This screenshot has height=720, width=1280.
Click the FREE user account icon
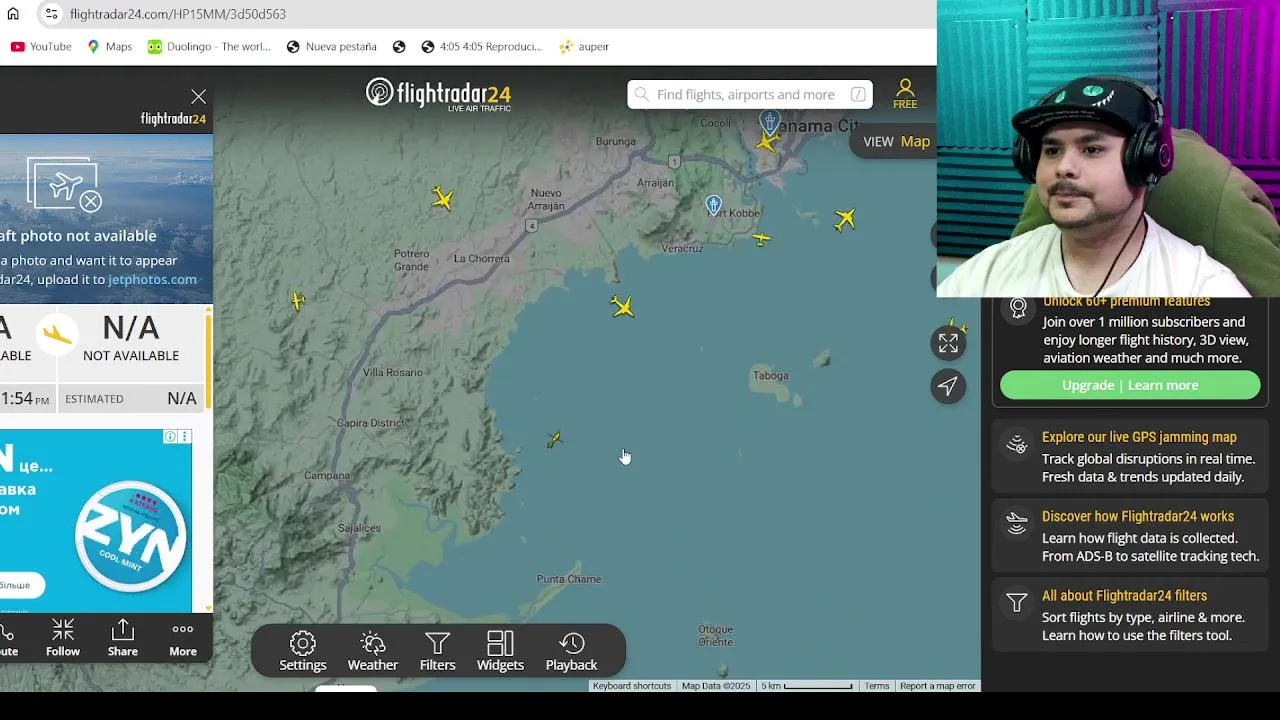(x=905, y=94)
